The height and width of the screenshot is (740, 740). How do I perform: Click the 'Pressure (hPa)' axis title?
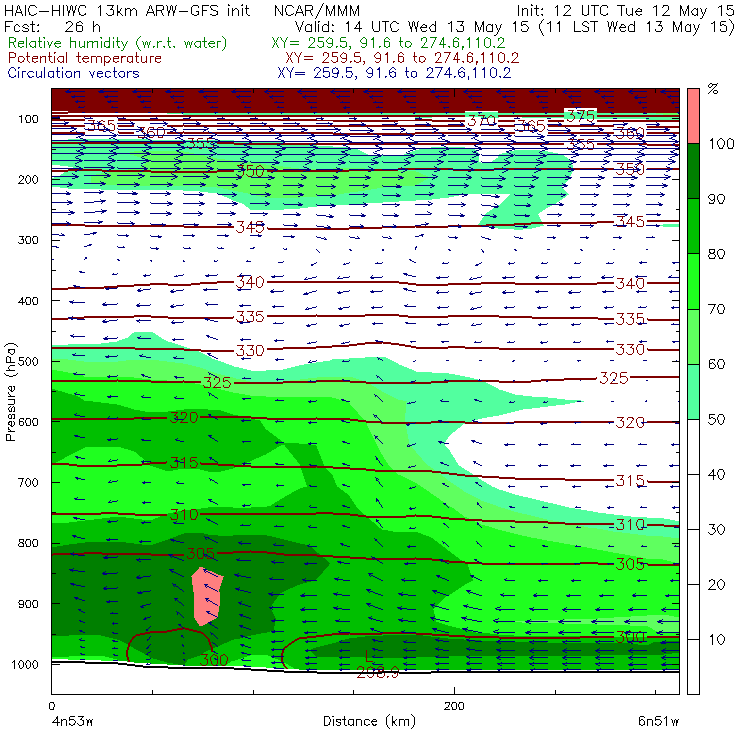[10, 392]
